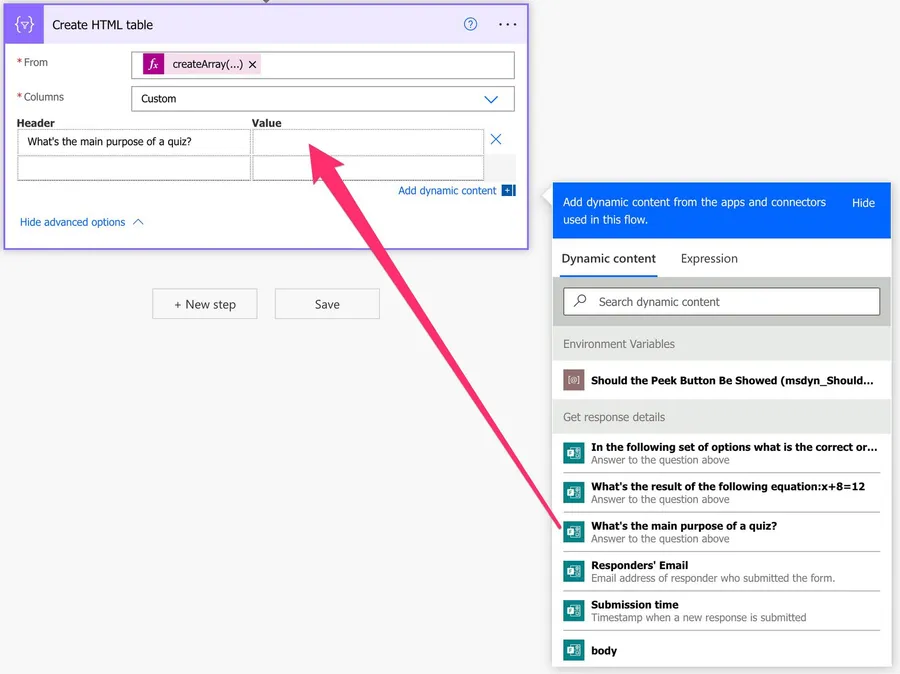This screenshot has height=674, width=900.
Task: Click the New step button
Action: click(204, 304)
